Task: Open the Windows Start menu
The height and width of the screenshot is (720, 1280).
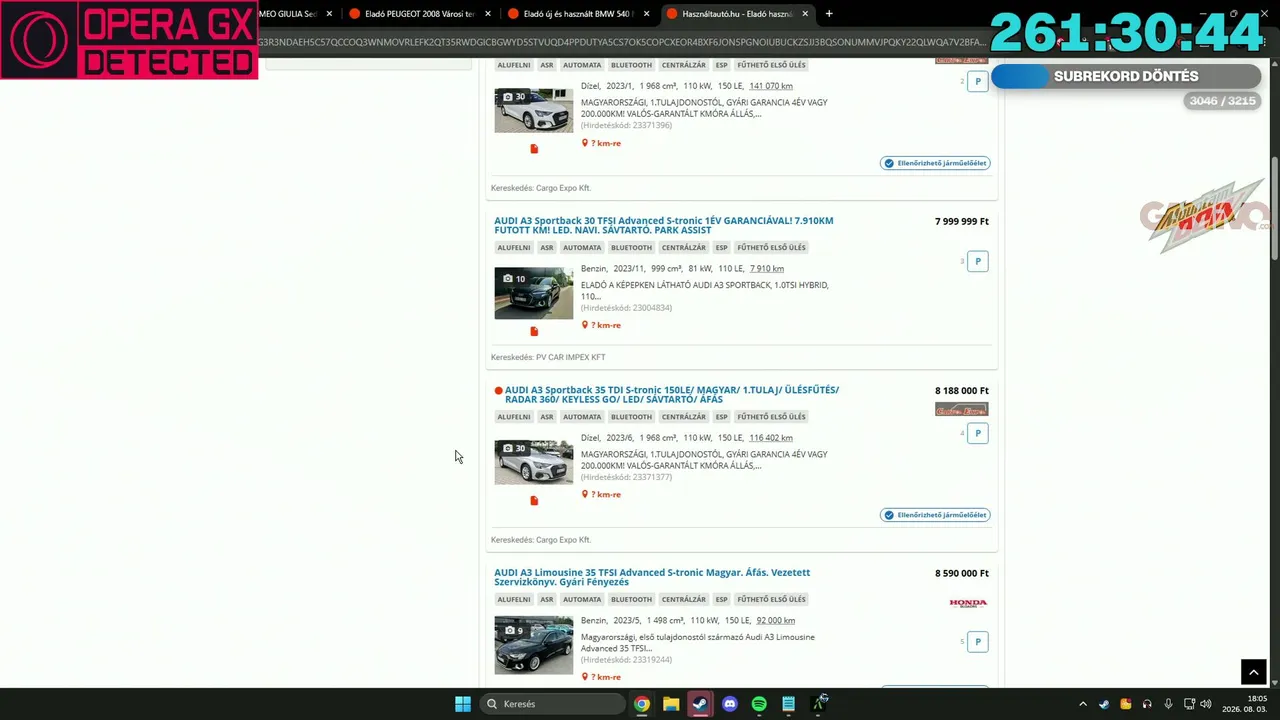Action: pos(463,704)
